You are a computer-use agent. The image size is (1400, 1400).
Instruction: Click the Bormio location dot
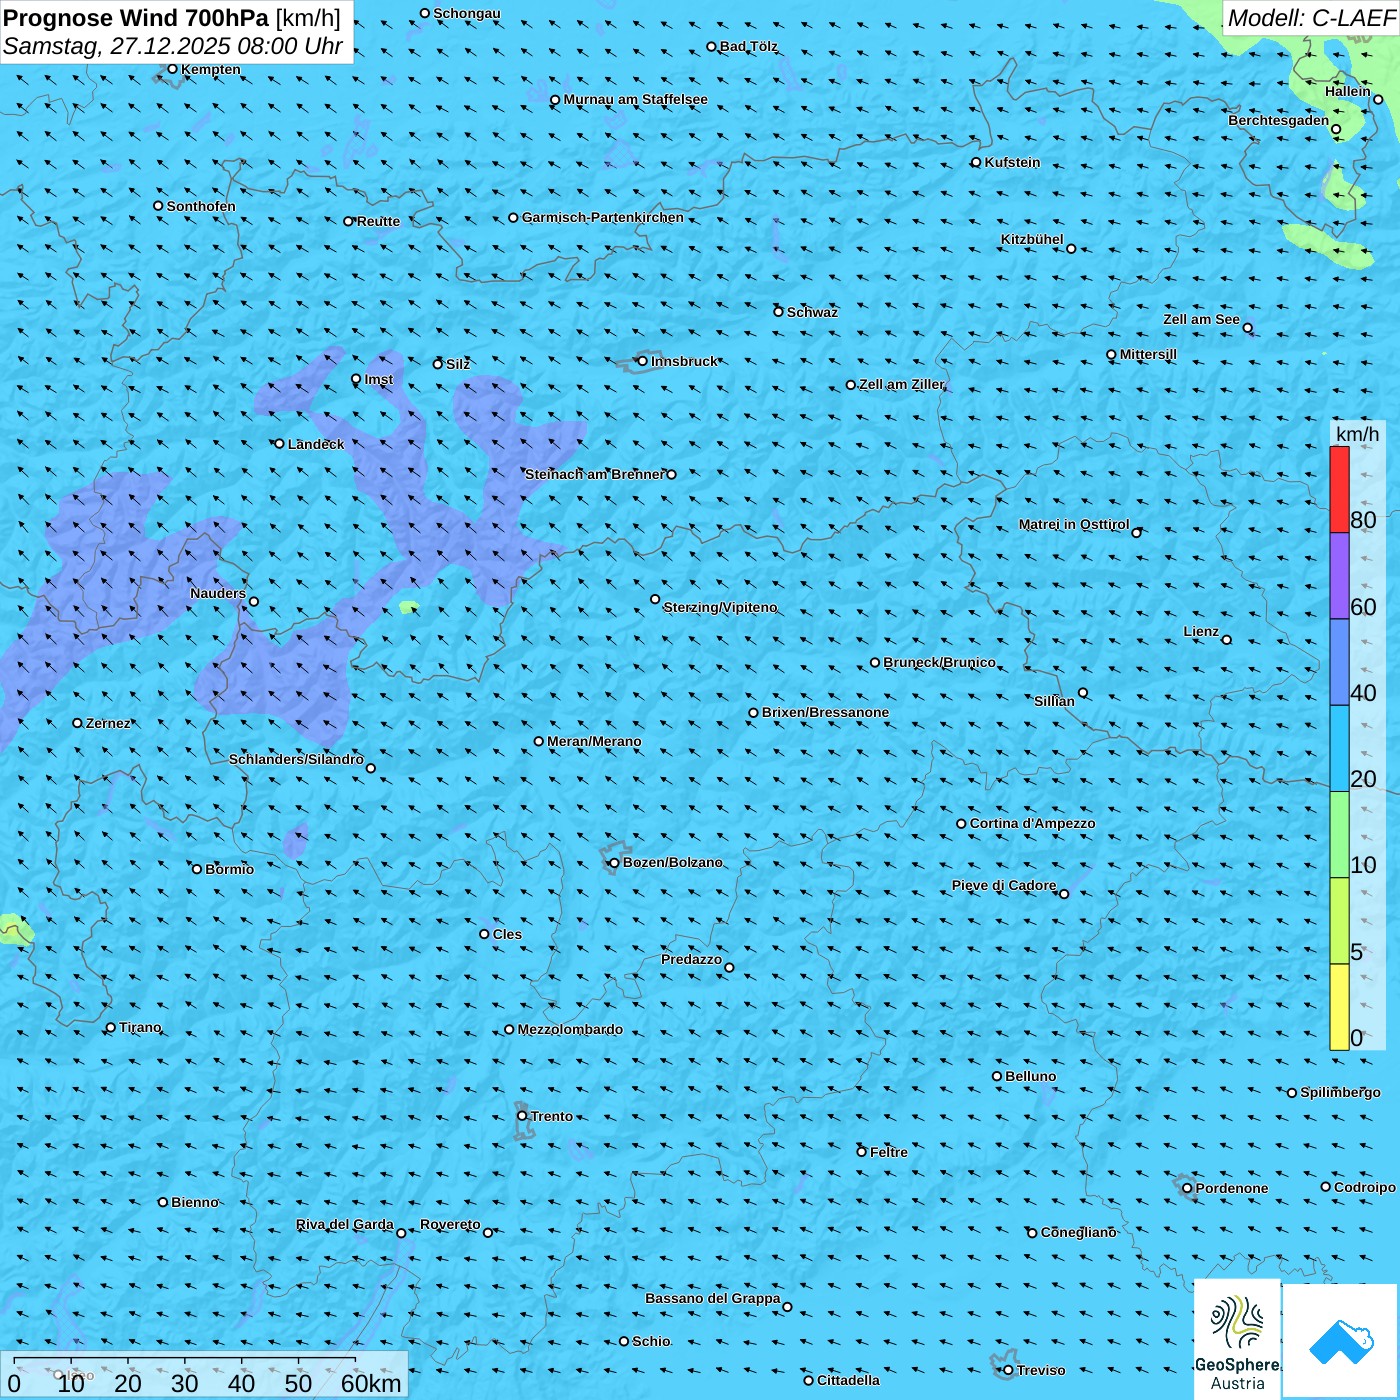pos(197,869)
